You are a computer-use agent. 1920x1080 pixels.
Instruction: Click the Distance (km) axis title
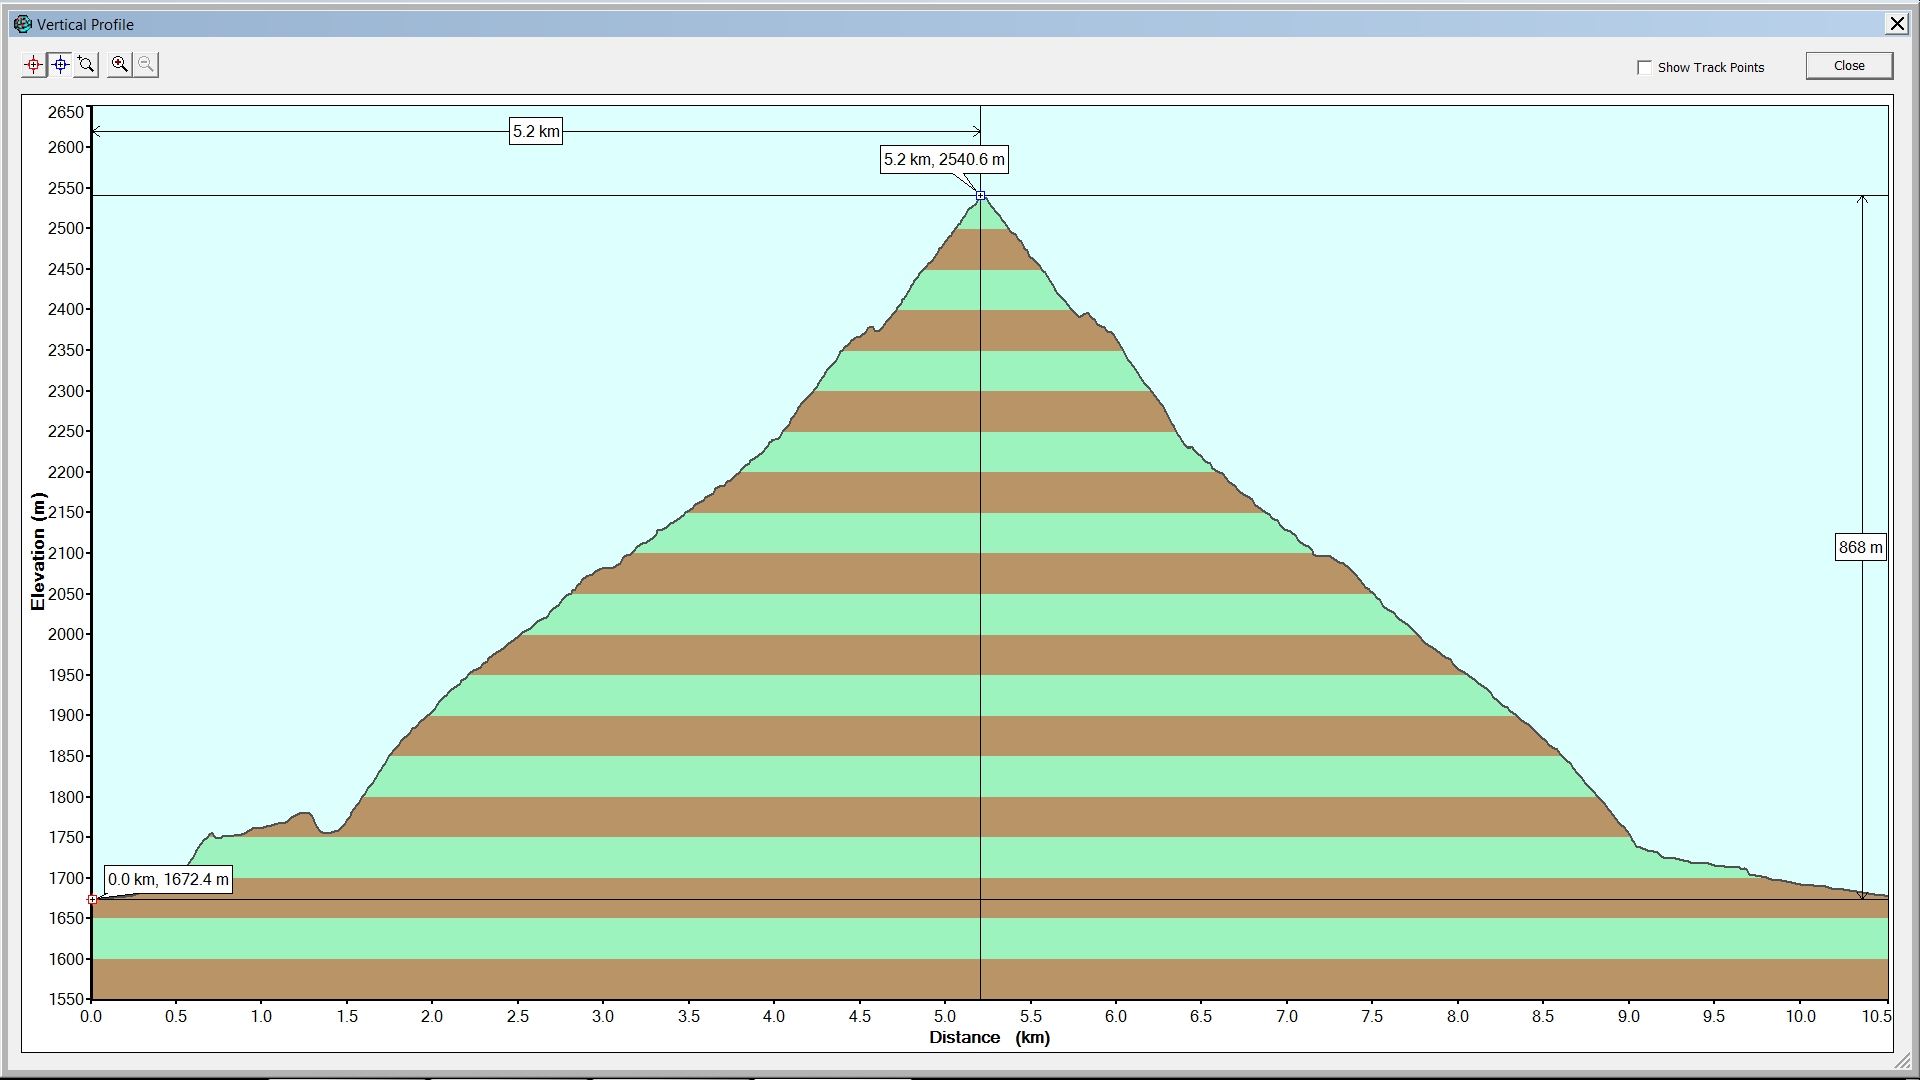pos(989,1037)
